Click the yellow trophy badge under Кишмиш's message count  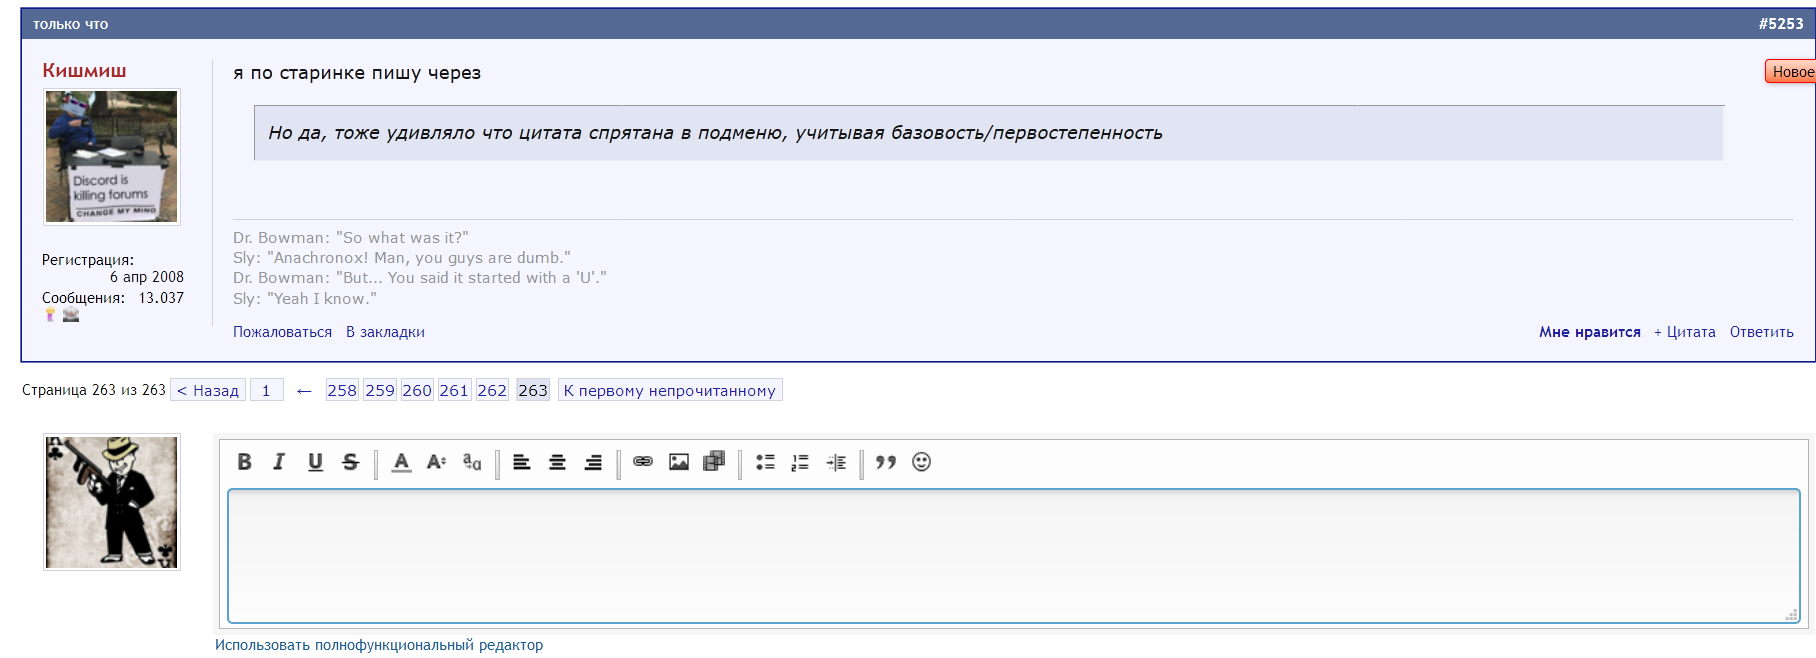pyautogui.click(x=50, y=315)
